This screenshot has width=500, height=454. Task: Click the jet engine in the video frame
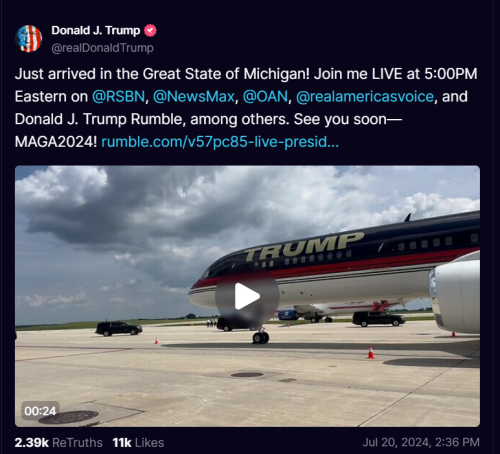coord(455,296)
